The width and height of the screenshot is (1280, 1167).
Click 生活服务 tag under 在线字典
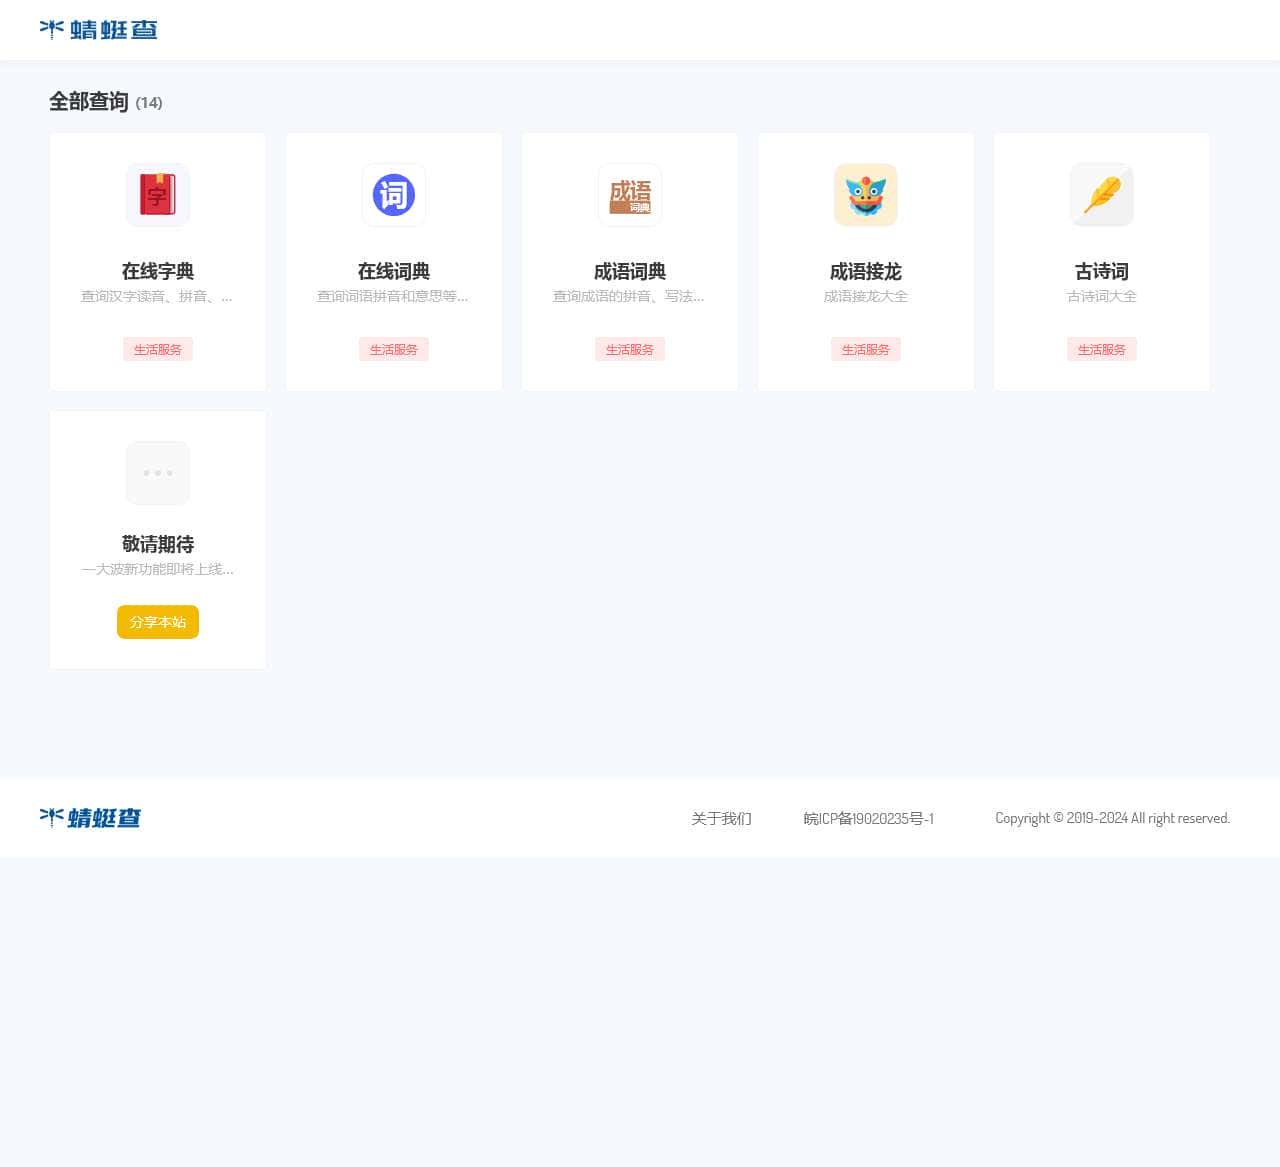coord(158,349)
